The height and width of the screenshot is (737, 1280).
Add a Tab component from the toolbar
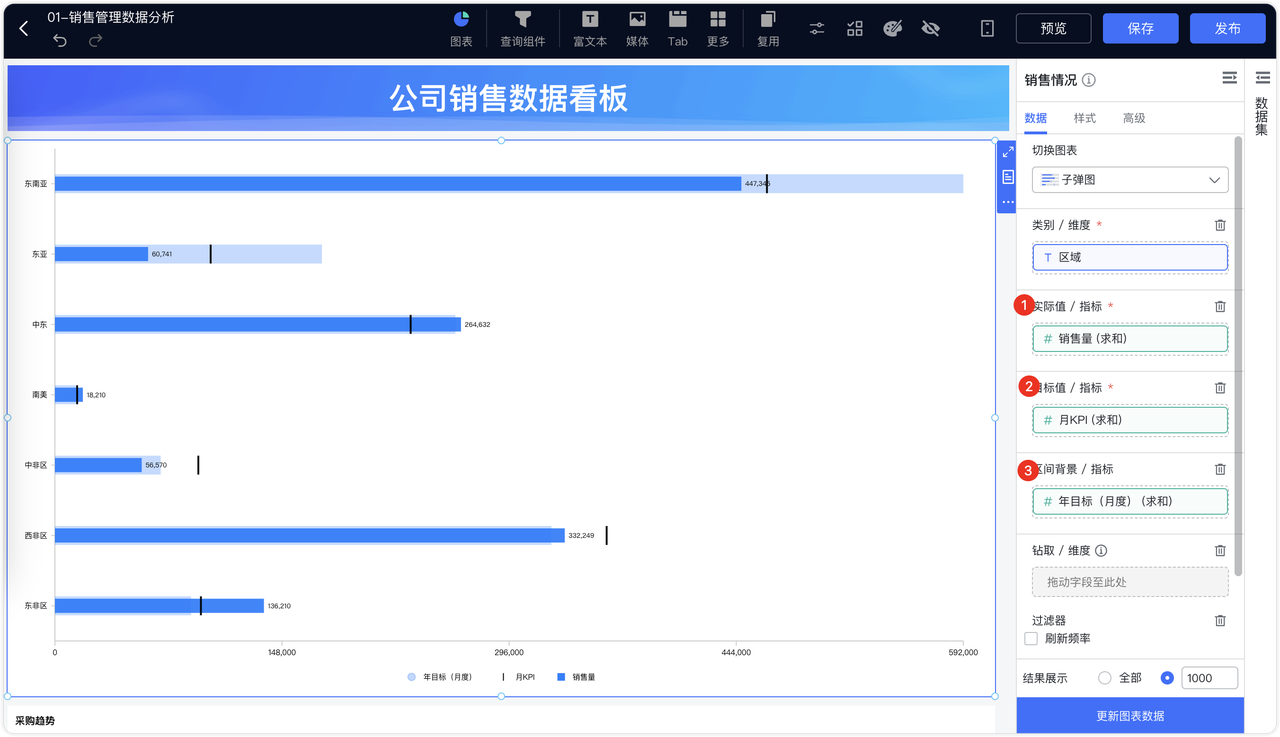pyautogui.click(x=678, y=29)
